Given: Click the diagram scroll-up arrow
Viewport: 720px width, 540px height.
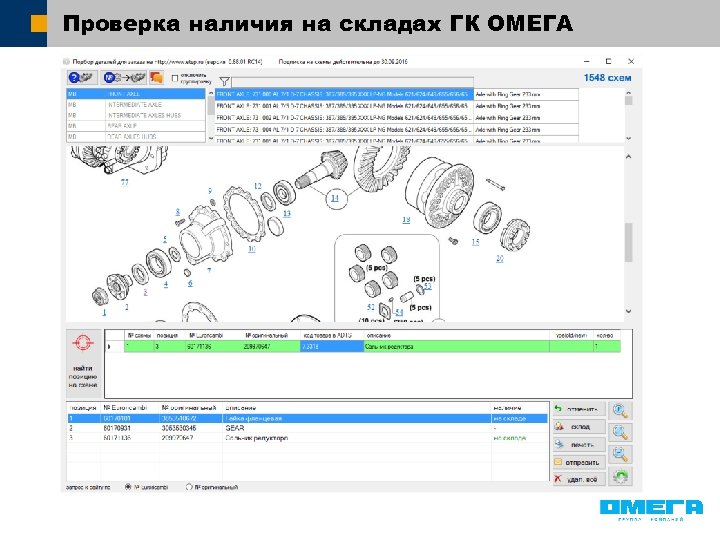Looking at the screenshot, I should [629, 157].
